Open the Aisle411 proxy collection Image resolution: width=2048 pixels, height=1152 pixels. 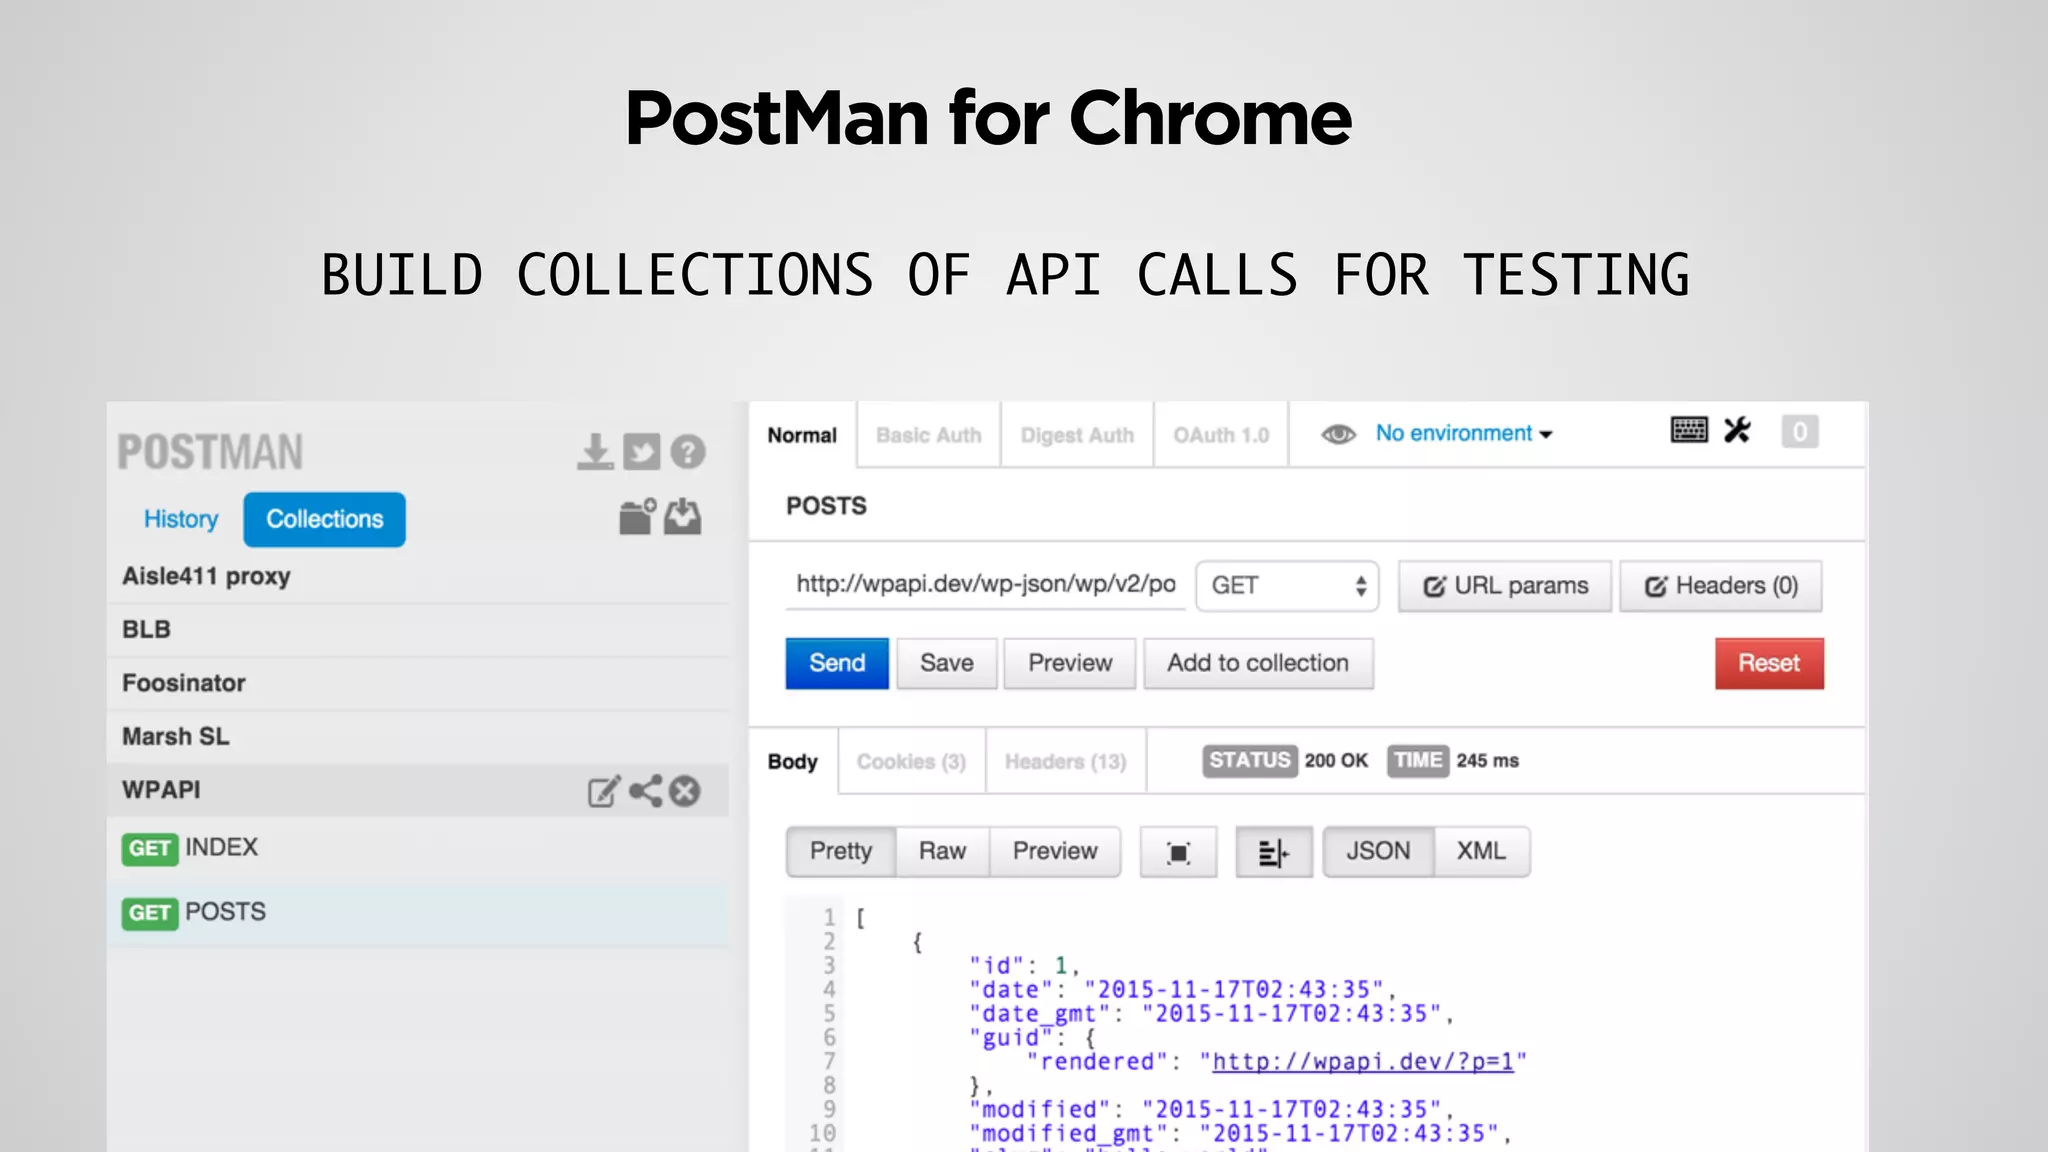coord(418,577)
